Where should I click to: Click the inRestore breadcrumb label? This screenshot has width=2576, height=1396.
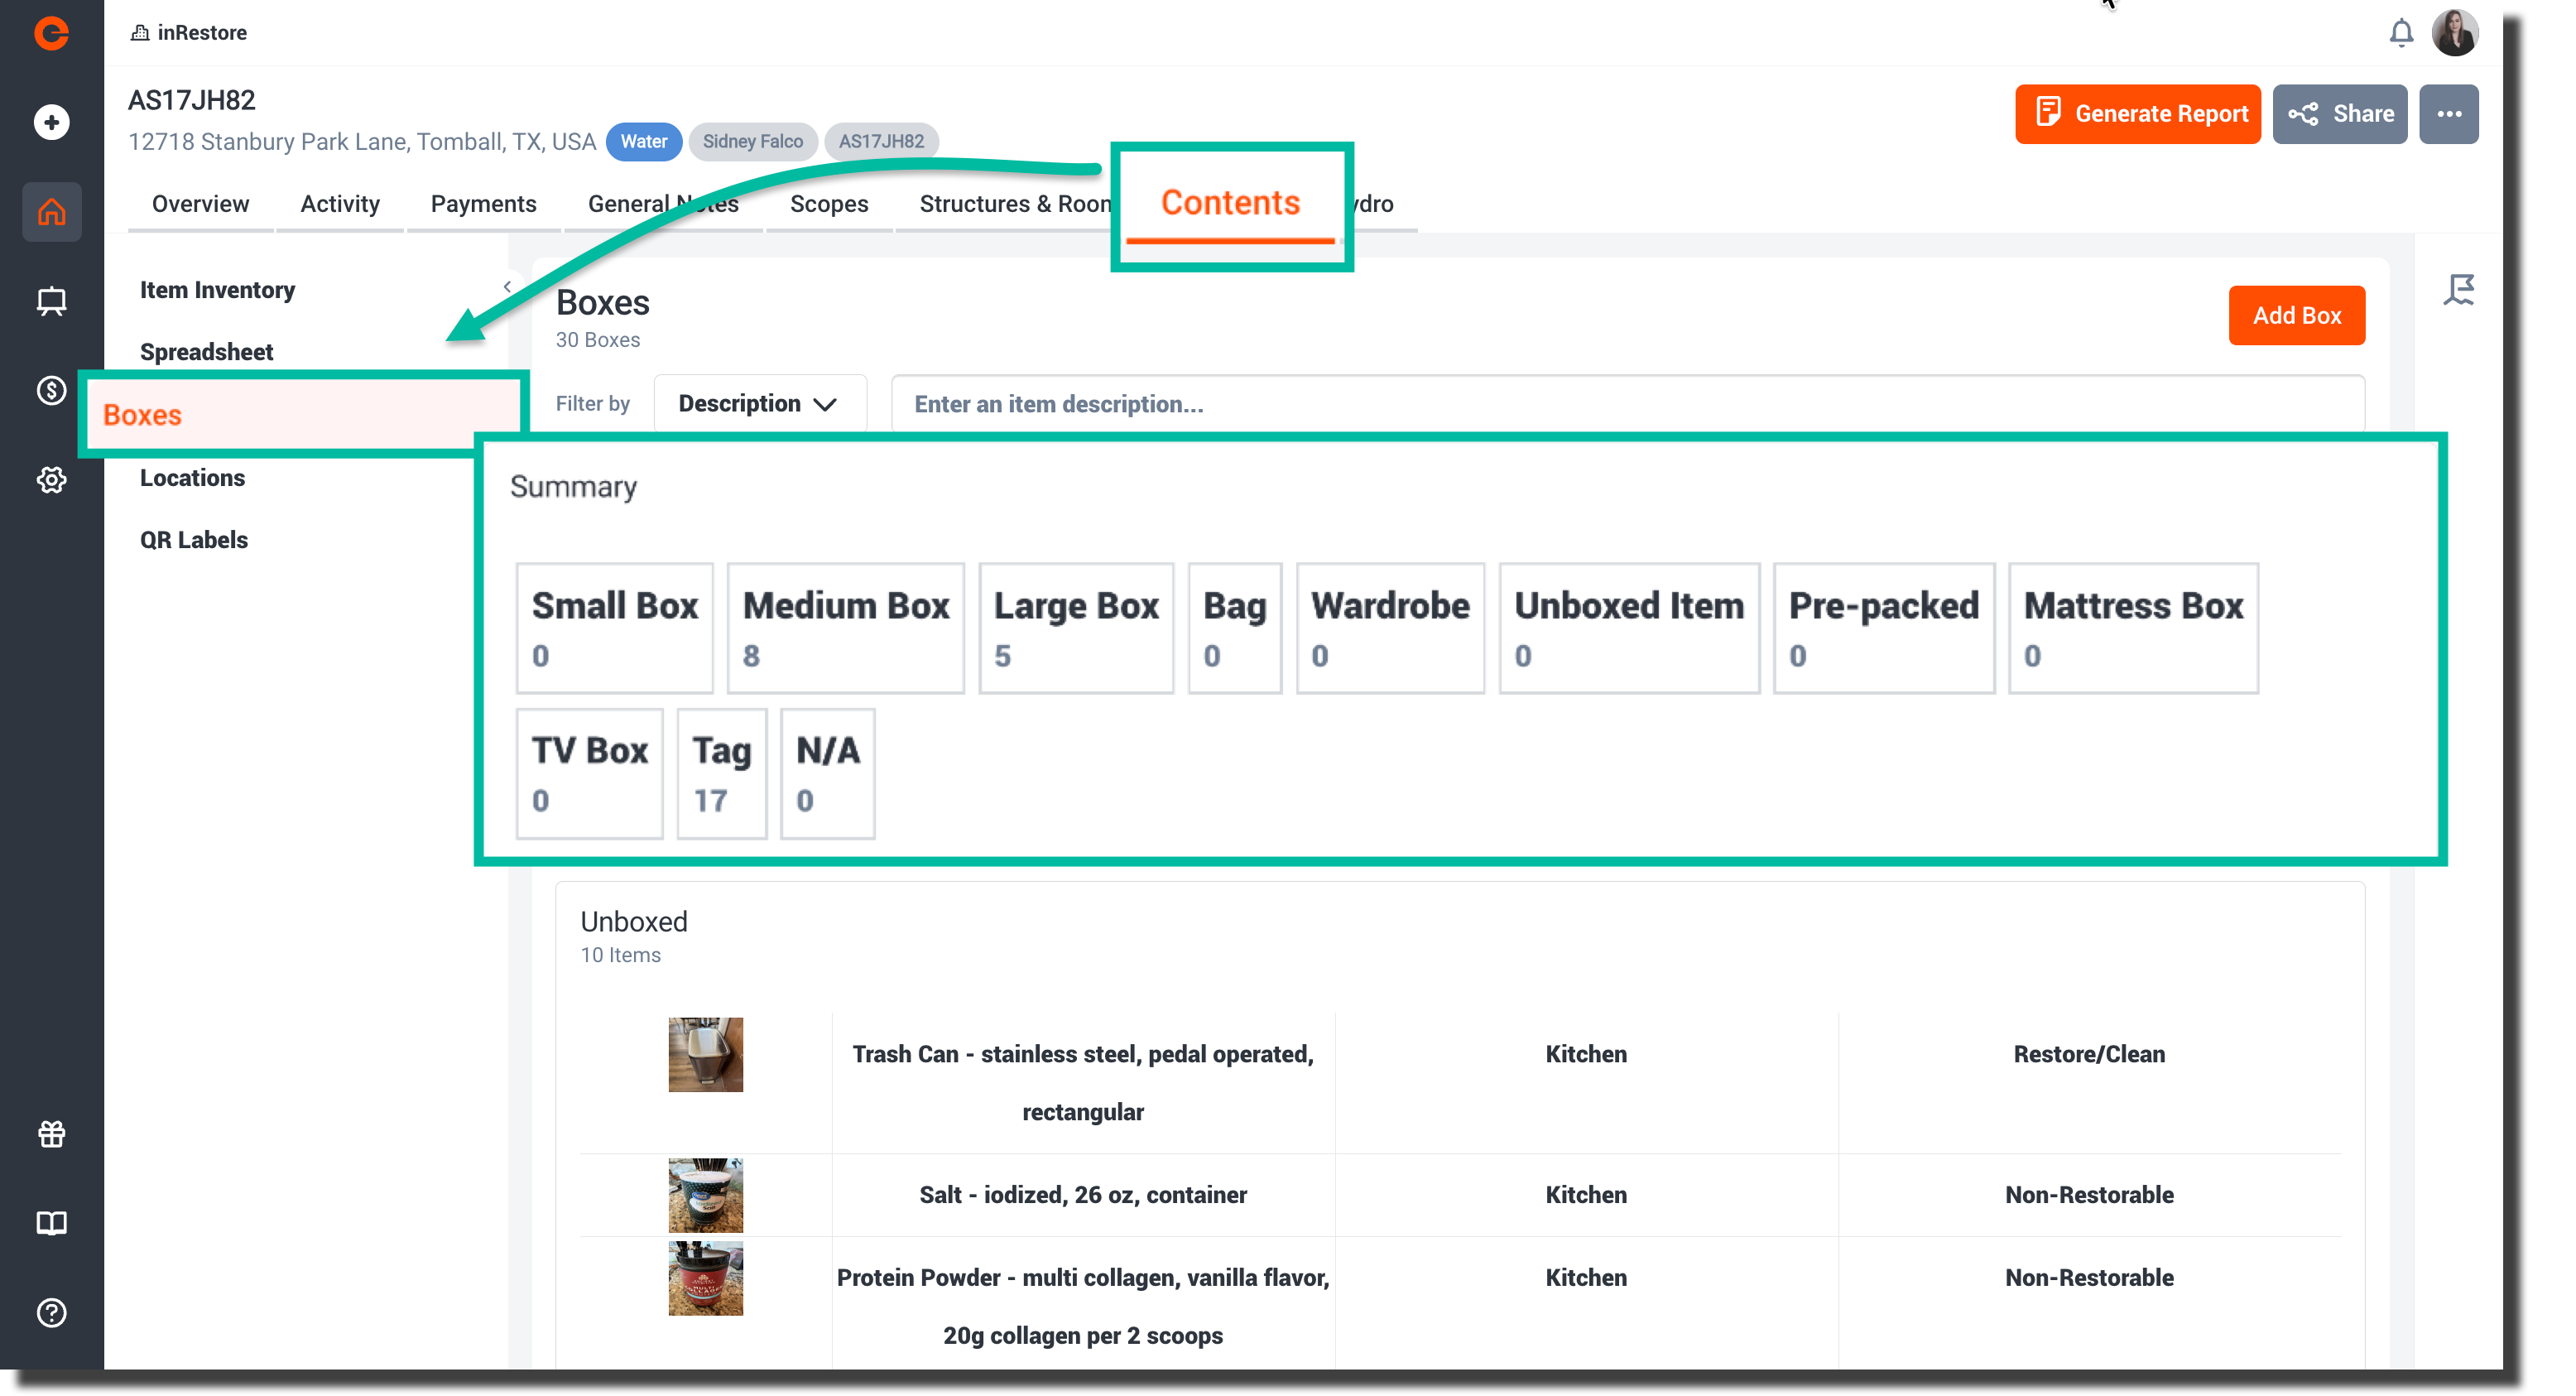point(189,33)
